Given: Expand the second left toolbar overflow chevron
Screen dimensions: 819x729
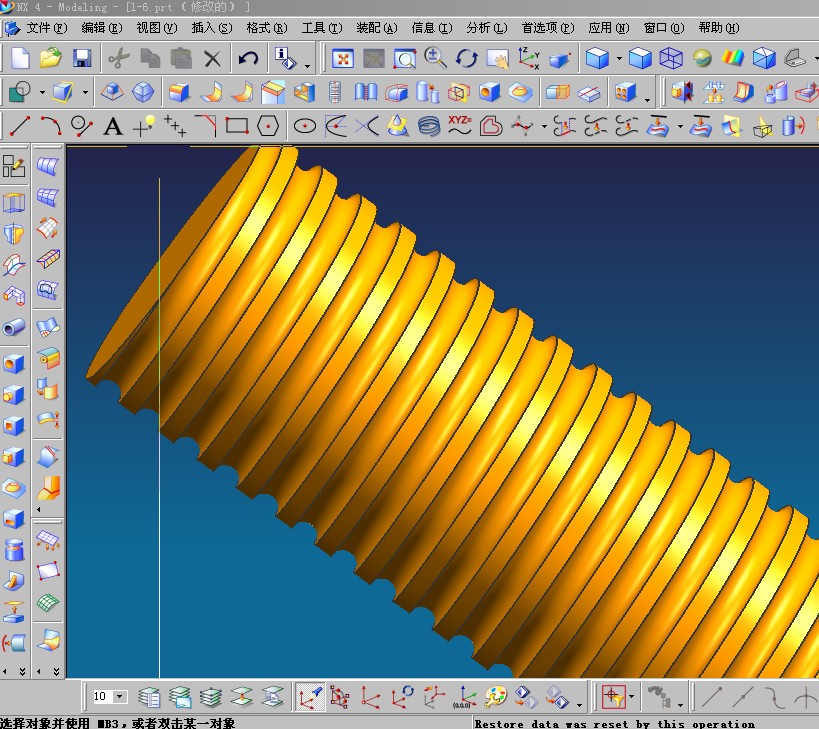Looking at the screenshot, I should click(56, 671).
